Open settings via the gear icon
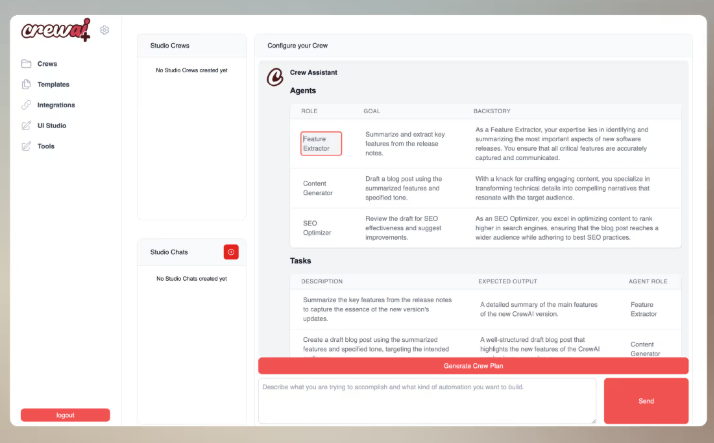This screenshot has height=443, width=714. click(x=104, y=30)
